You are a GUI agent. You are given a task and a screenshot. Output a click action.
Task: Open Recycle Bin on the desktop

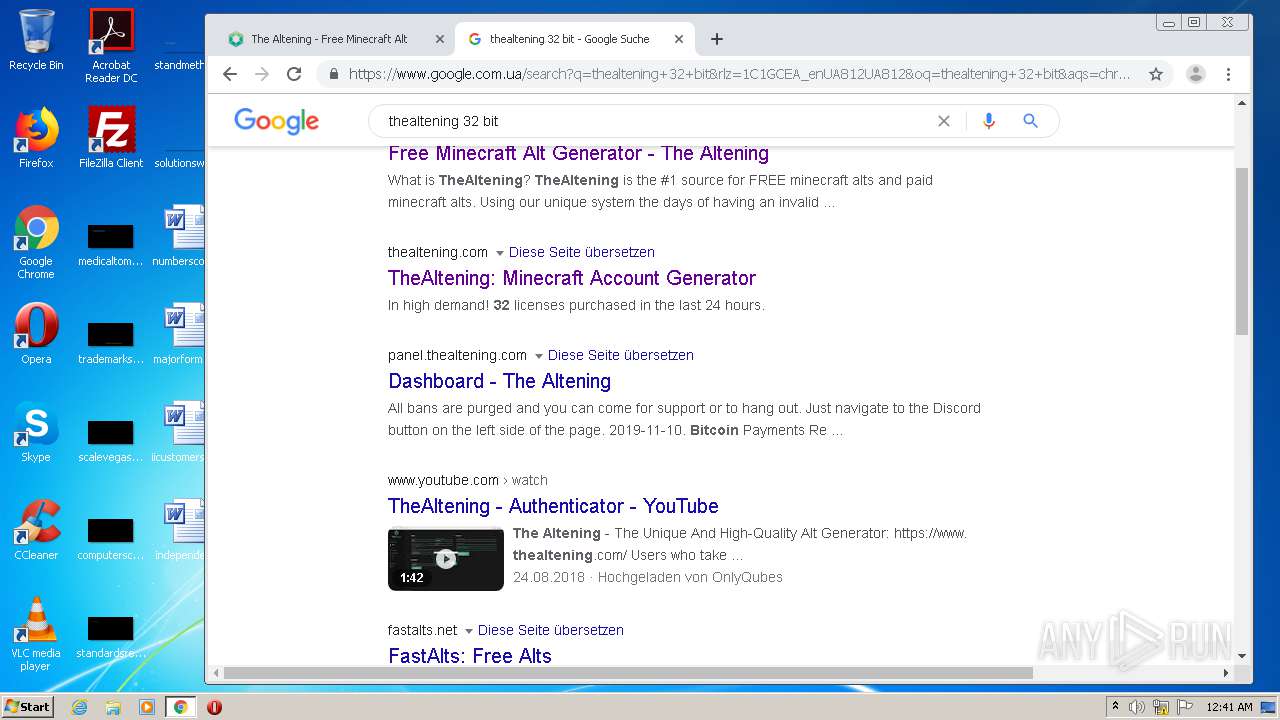36,40
